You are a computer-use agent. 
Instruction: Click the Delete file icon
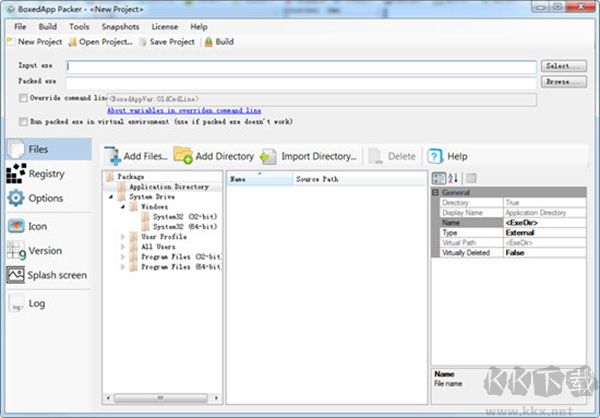click(x=375, y=156)
